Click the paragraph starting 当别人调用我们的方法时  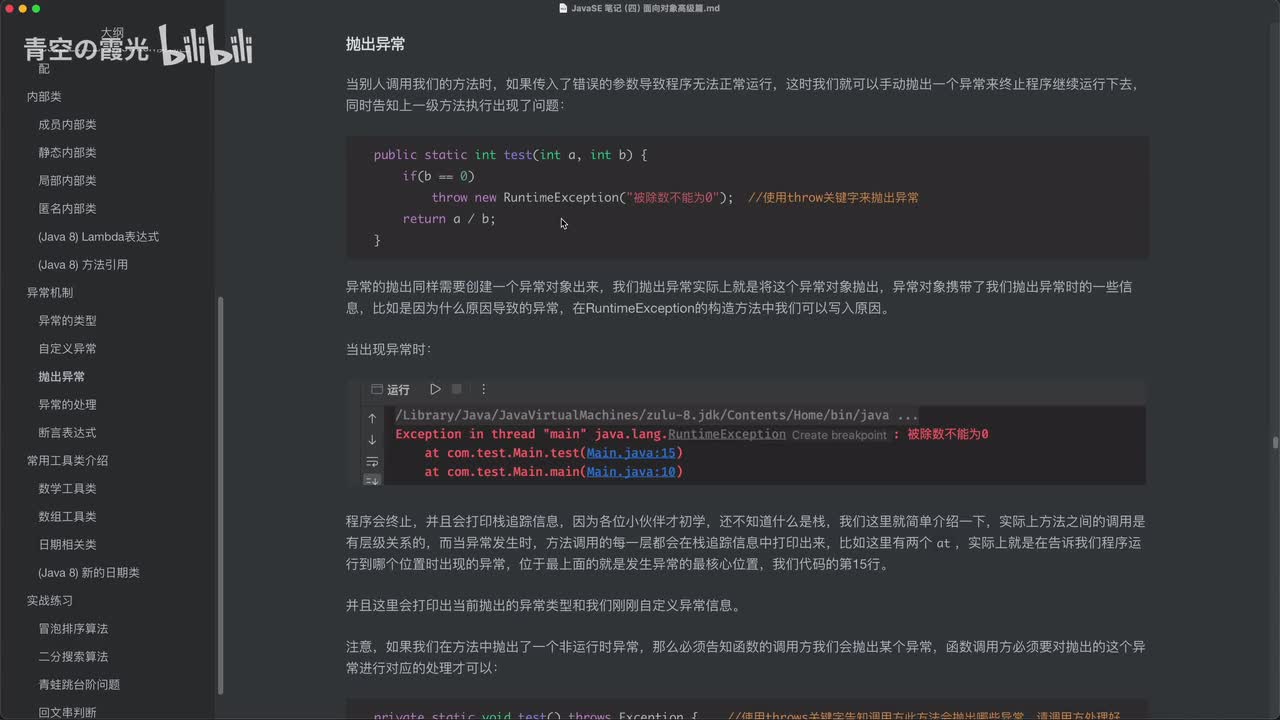click(x=746, y=95)
